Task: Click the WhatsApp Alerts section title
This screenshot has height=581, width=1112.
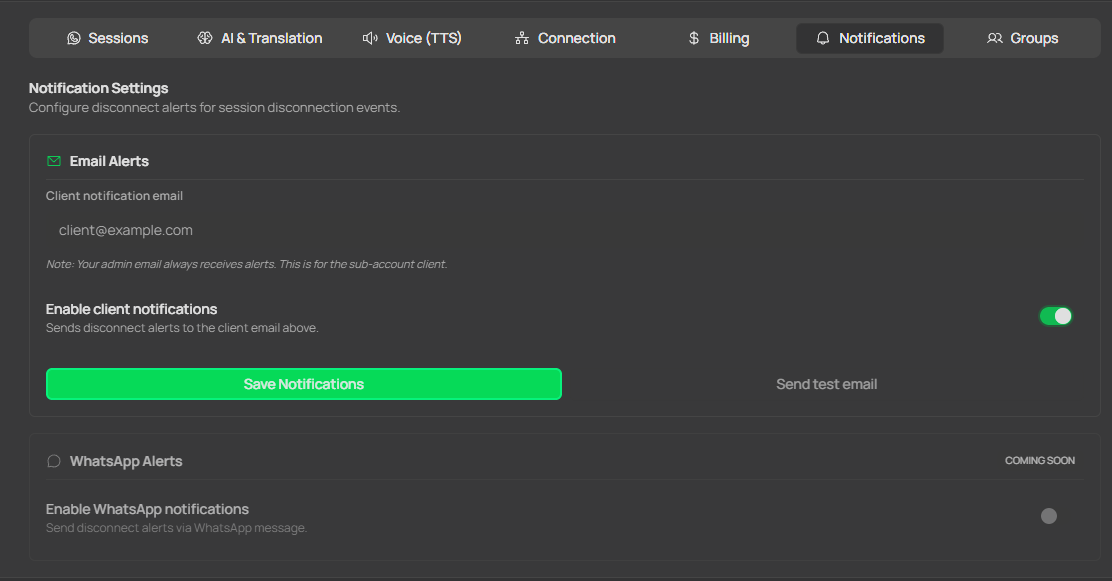Action: [126, 461]
